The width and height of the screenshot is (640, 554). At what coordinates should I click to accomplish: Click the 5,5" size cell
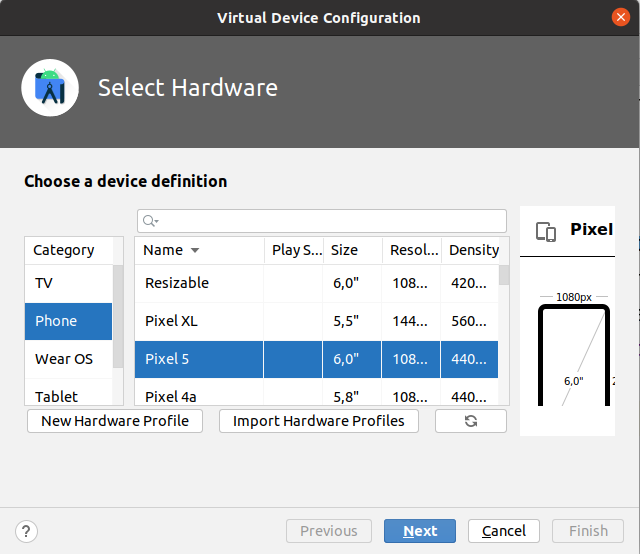pyautogui.click(x=352, y=321)
